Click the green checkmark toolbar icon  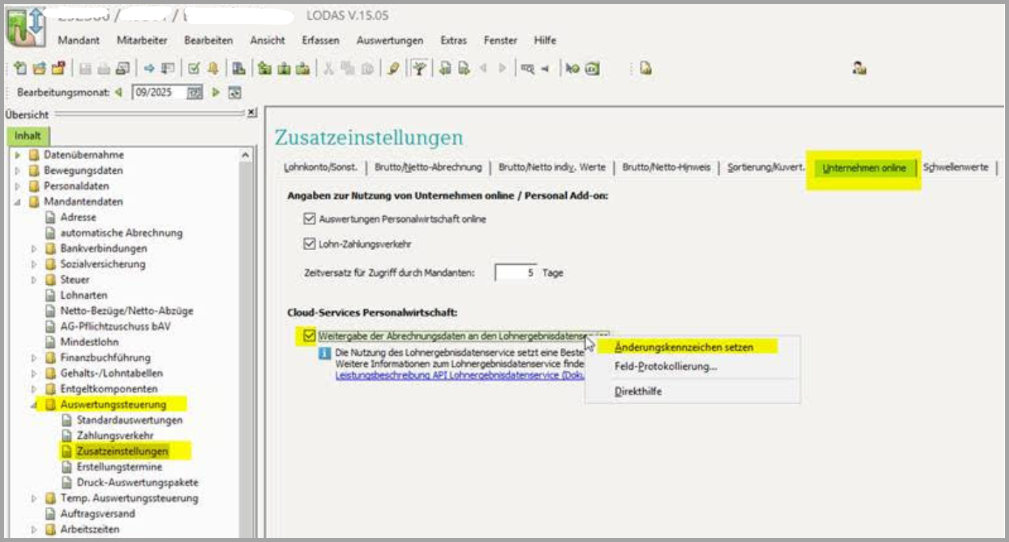pyautogui.click(x=194, y=68)
